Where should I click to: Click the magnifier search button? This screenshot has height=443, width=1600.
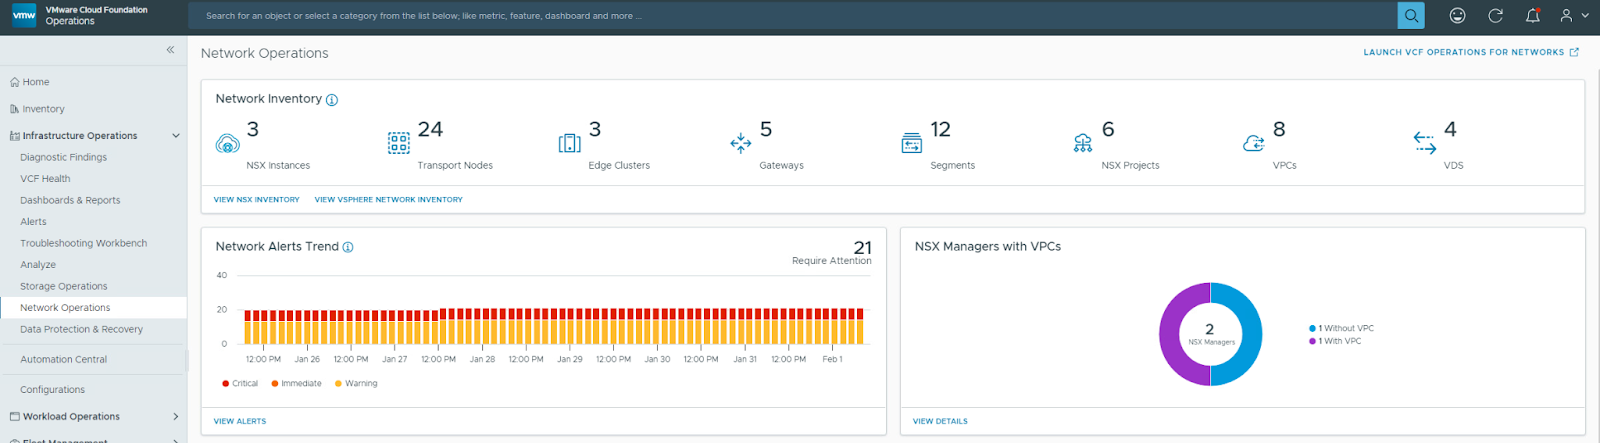(1411, 15)
